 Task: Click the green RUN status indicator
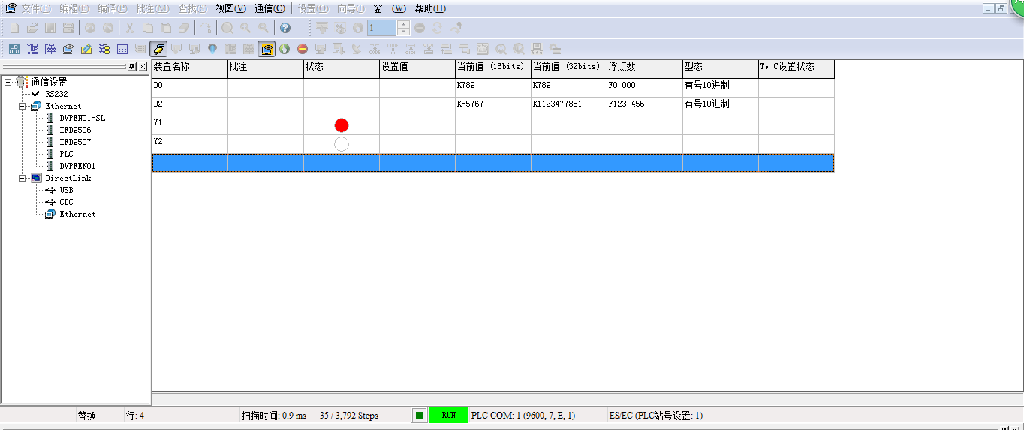(449, 415)
